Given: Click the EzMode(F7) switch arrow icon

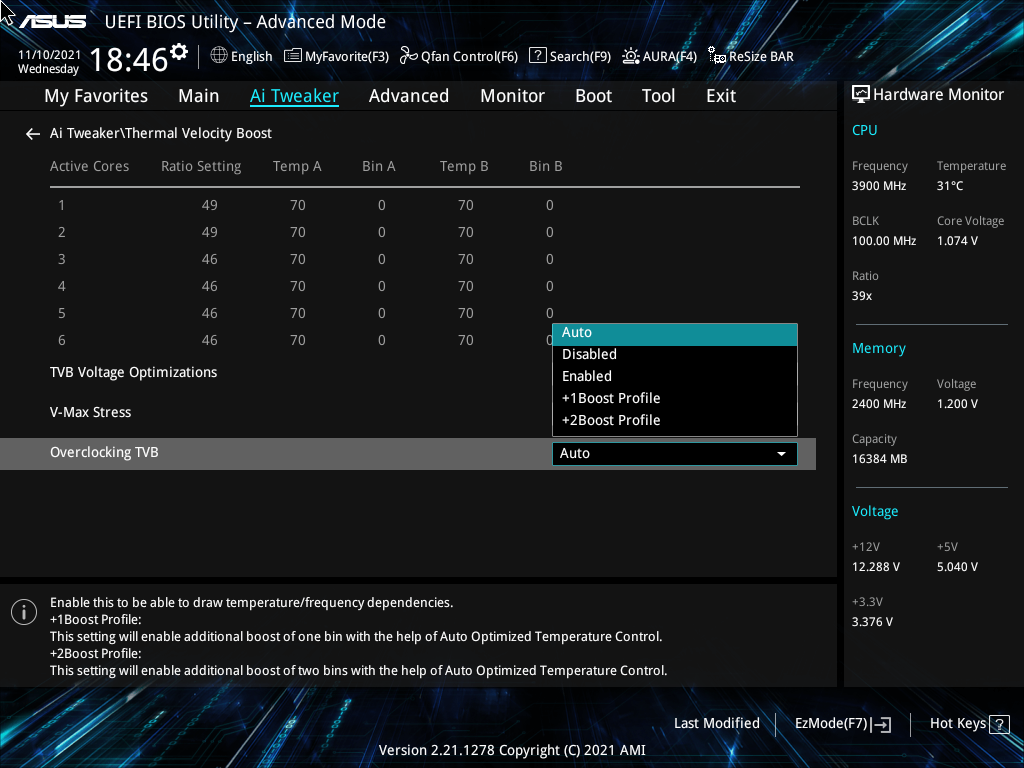Looking at the screenshot, I should [x=882, y=724].
